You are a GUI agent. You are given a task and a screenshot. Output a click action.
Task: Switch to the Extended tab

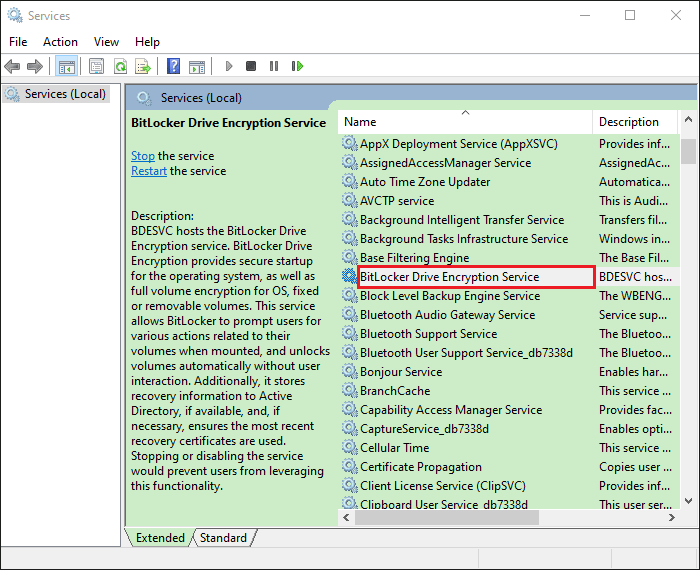click(x=160, y=538)
